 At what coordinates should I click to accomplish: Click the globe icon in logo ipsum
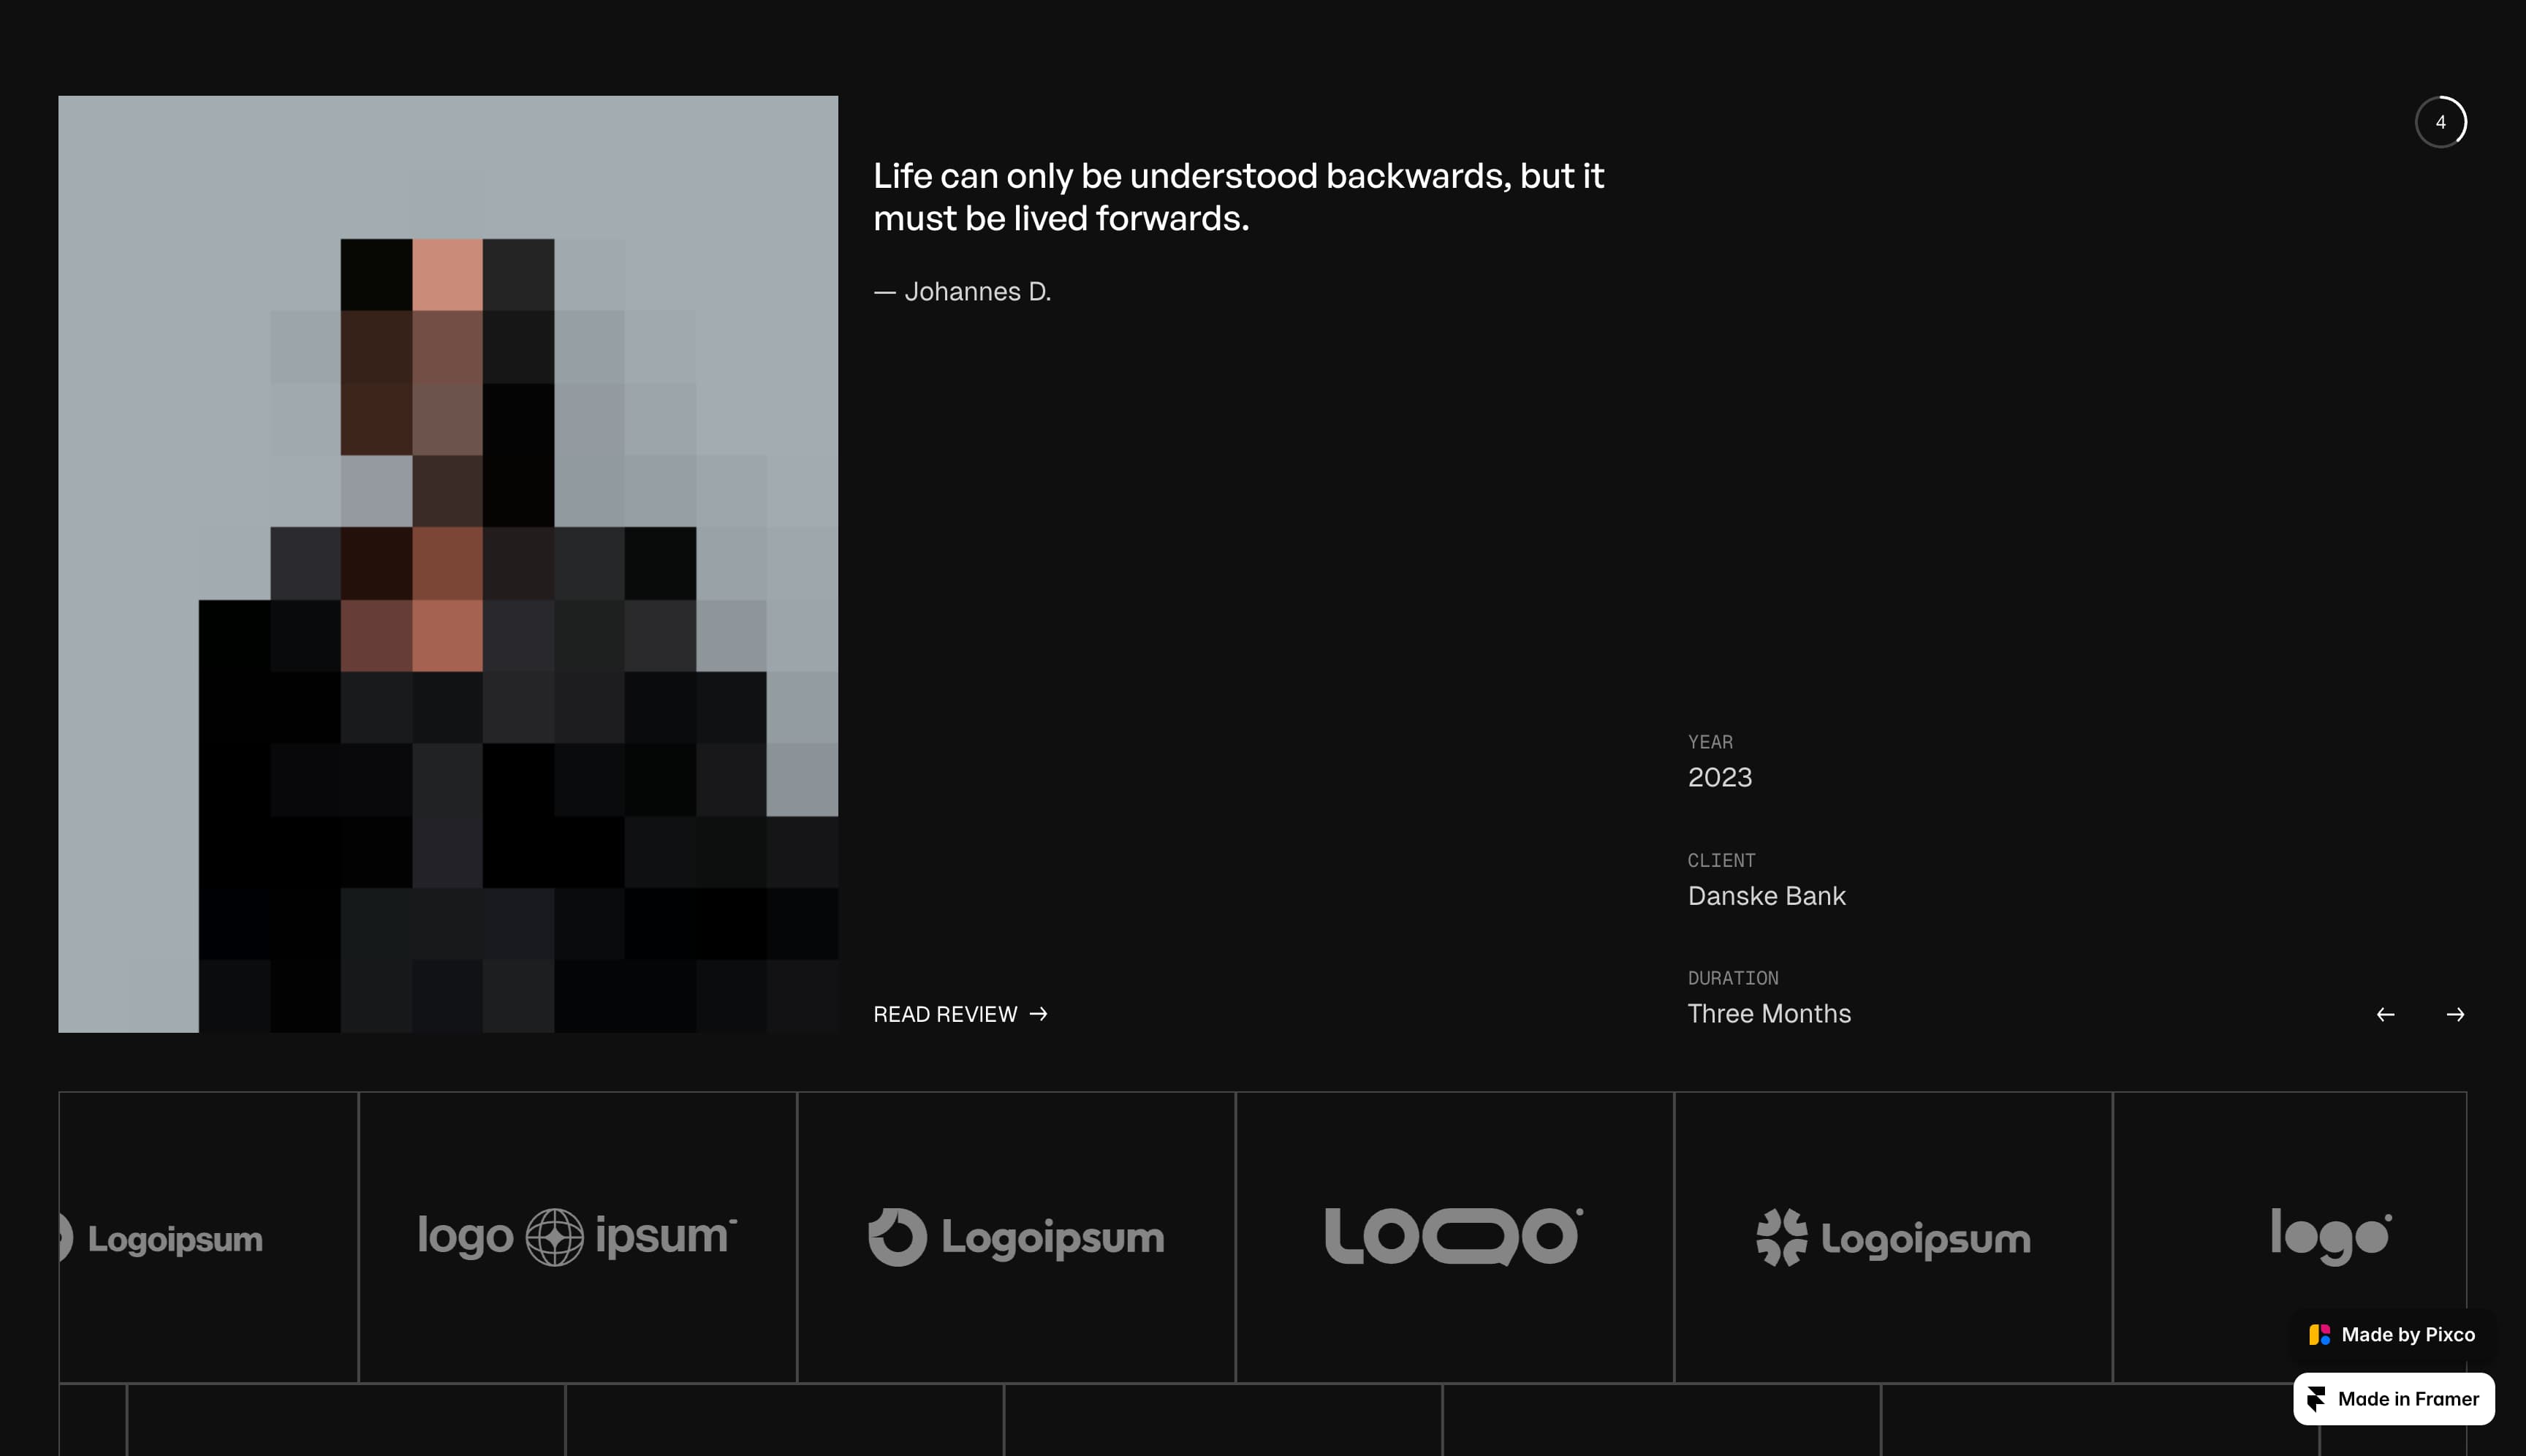point(555,1237)
